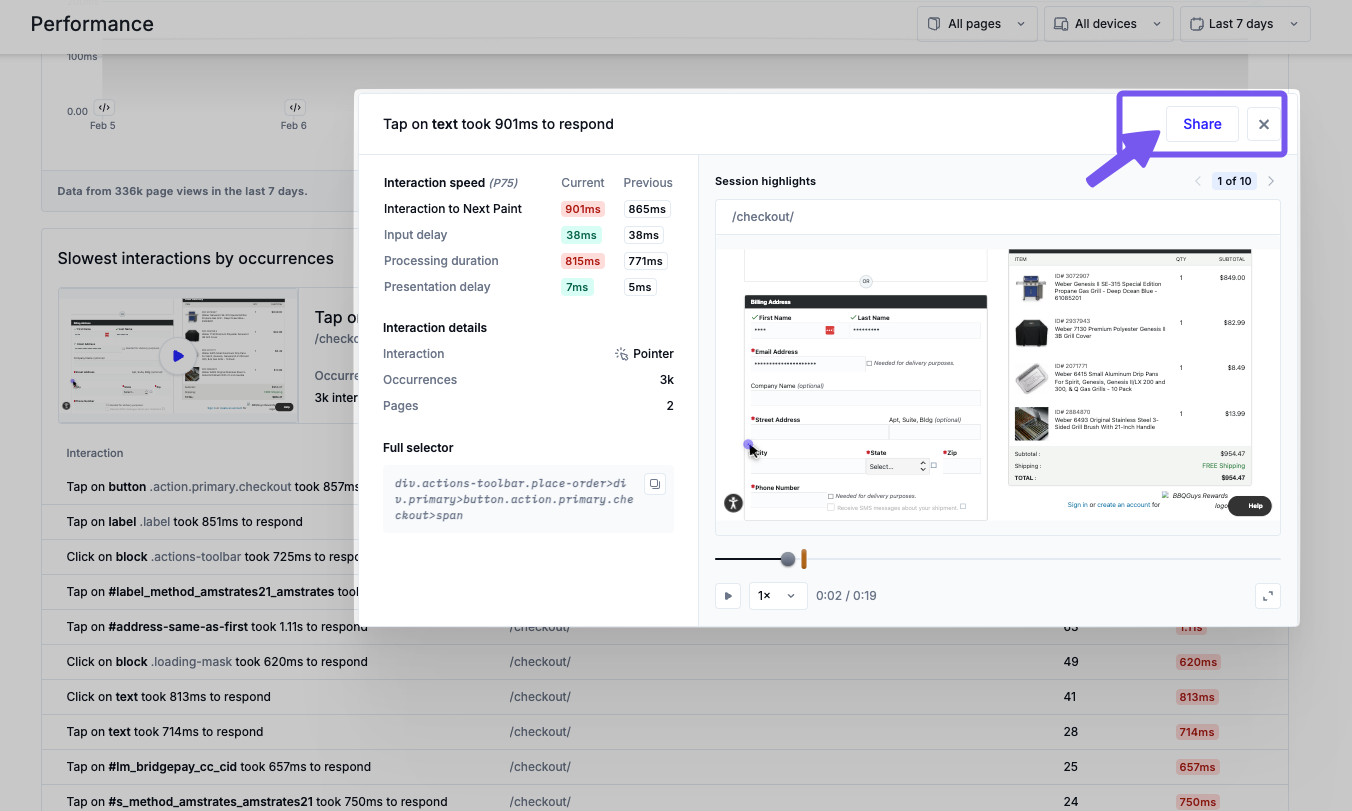This screenshot has width=1352, height=811.
Task: Select the row "Tap on #lm_bridgepay_cc_cid"
Action: click(664, 767)
